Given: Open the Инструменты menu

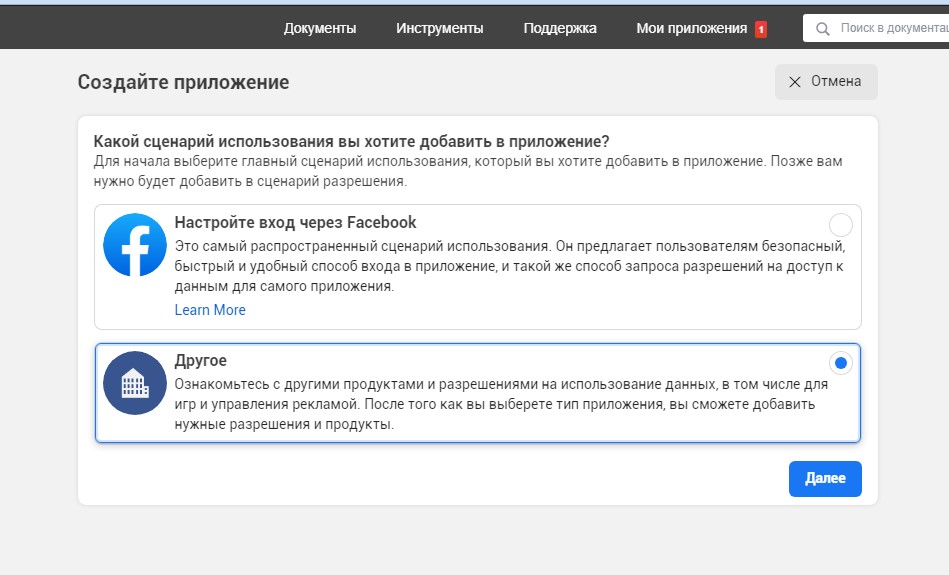Looking at the screenshot, I should (439, 28).
